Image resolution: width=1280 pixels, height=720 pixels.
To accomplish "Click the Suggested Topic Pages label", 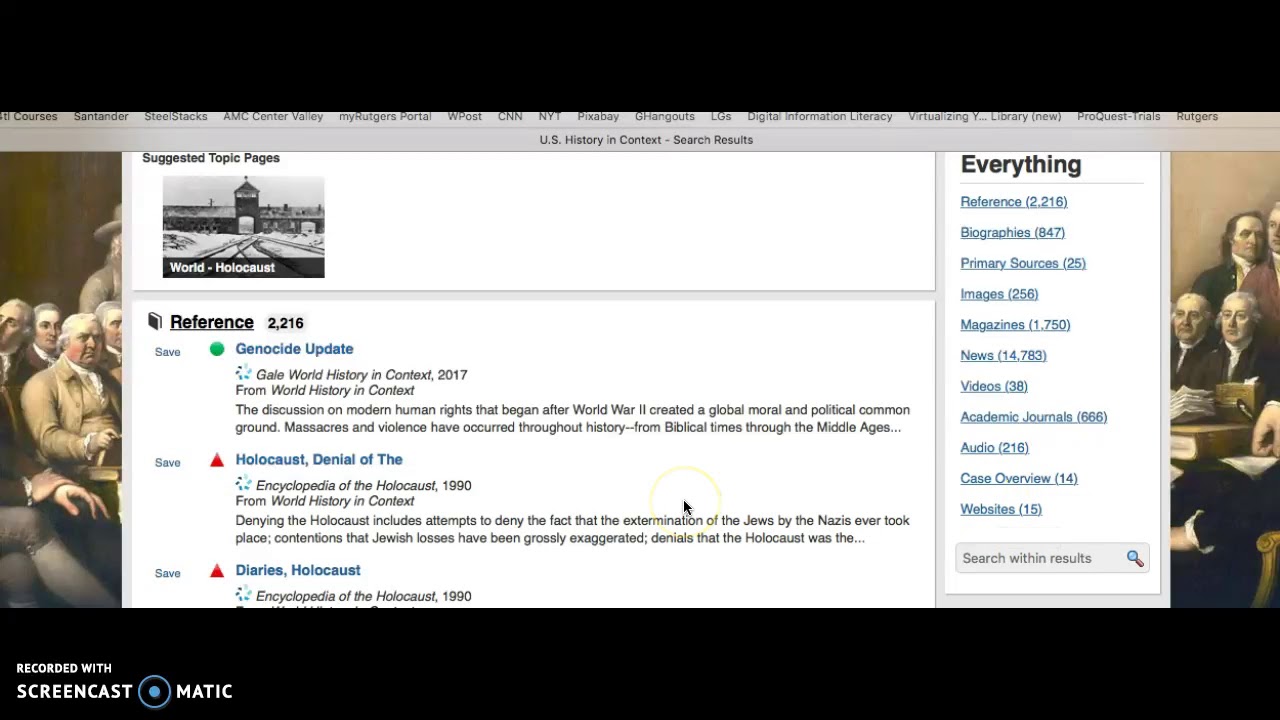I will click(211, 158).
